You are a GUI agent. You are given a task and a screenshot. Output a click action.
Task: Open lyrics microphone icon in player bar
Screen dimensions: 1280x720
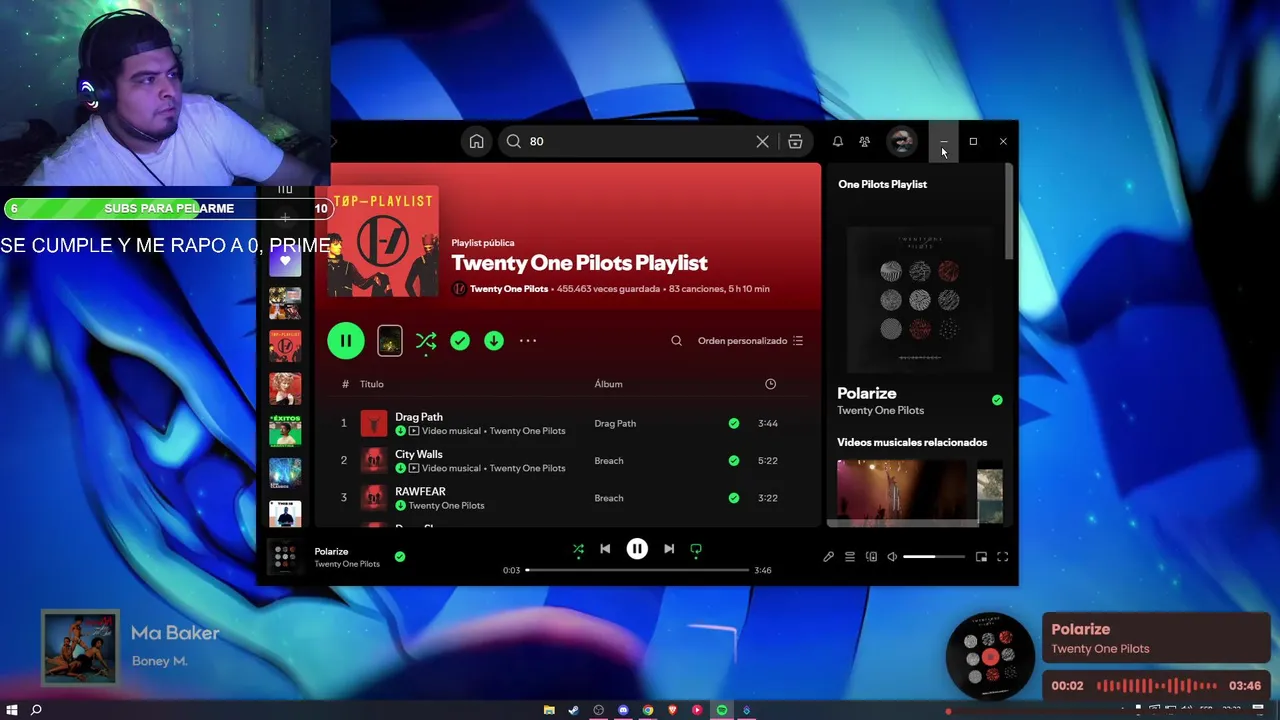click(x=828, y=557)
